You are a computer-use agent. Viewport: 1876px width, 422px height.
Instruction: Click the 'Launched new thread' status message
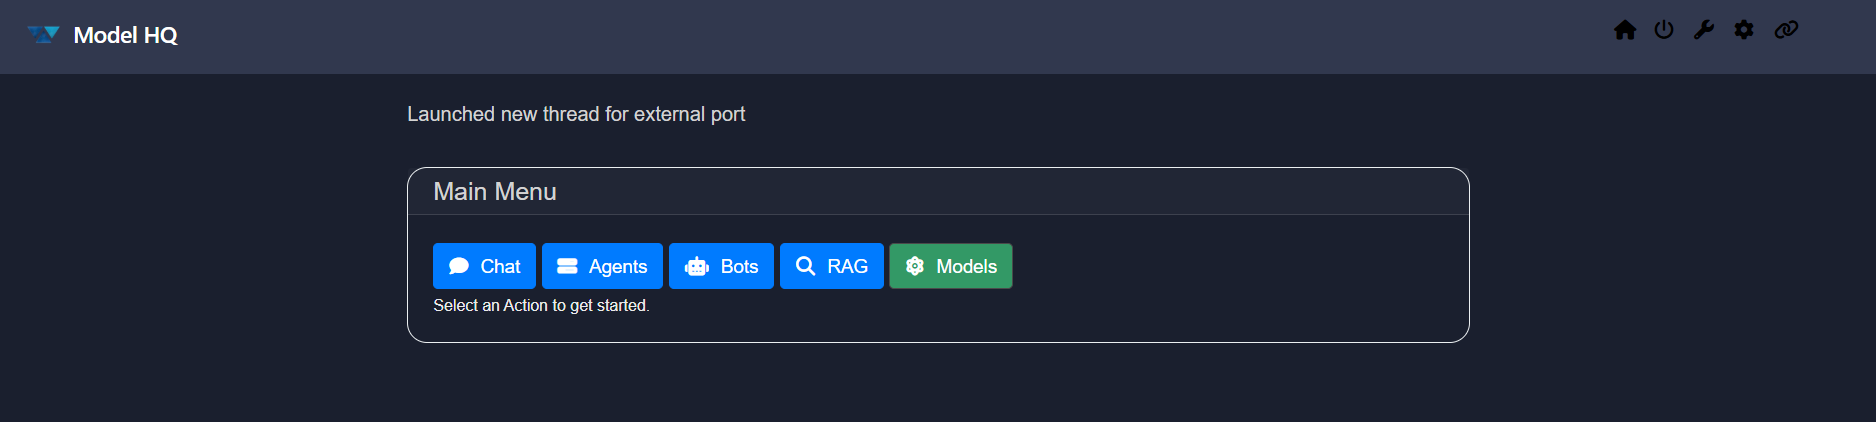point(576,114)
